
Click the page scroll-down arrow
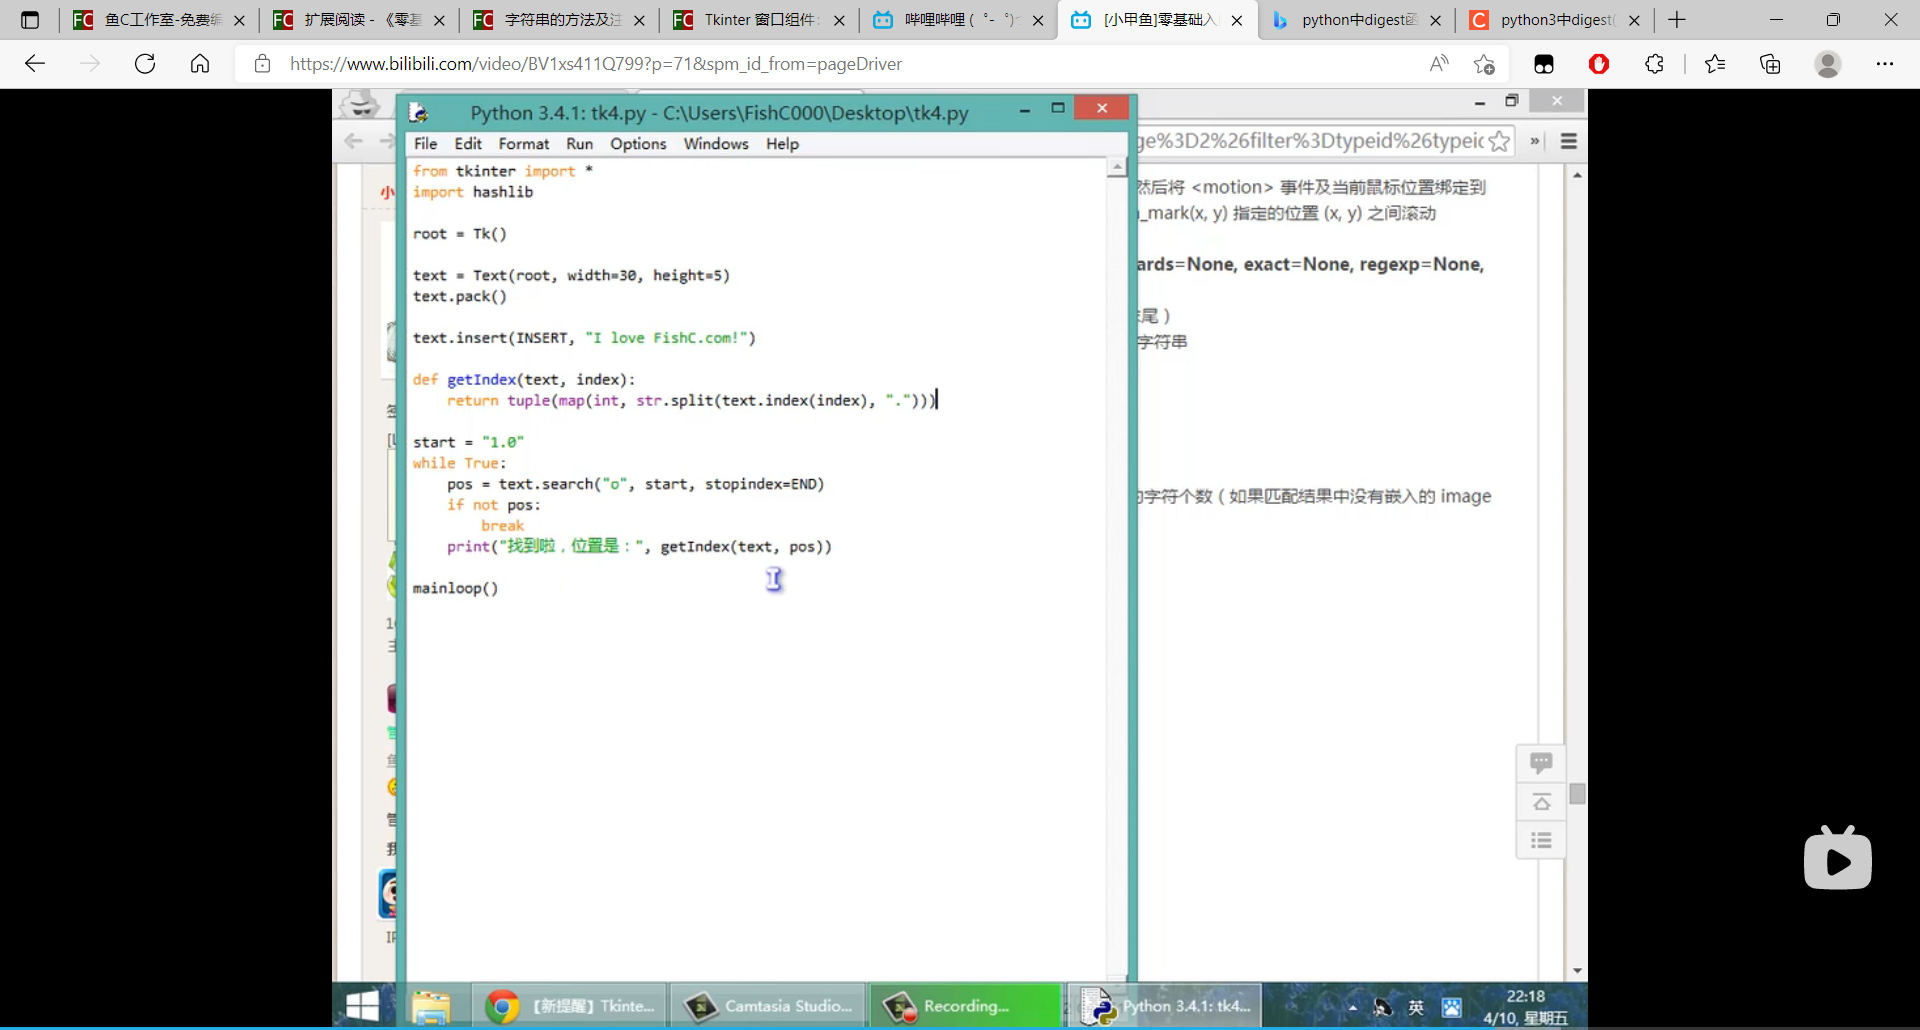(1577, 971)
